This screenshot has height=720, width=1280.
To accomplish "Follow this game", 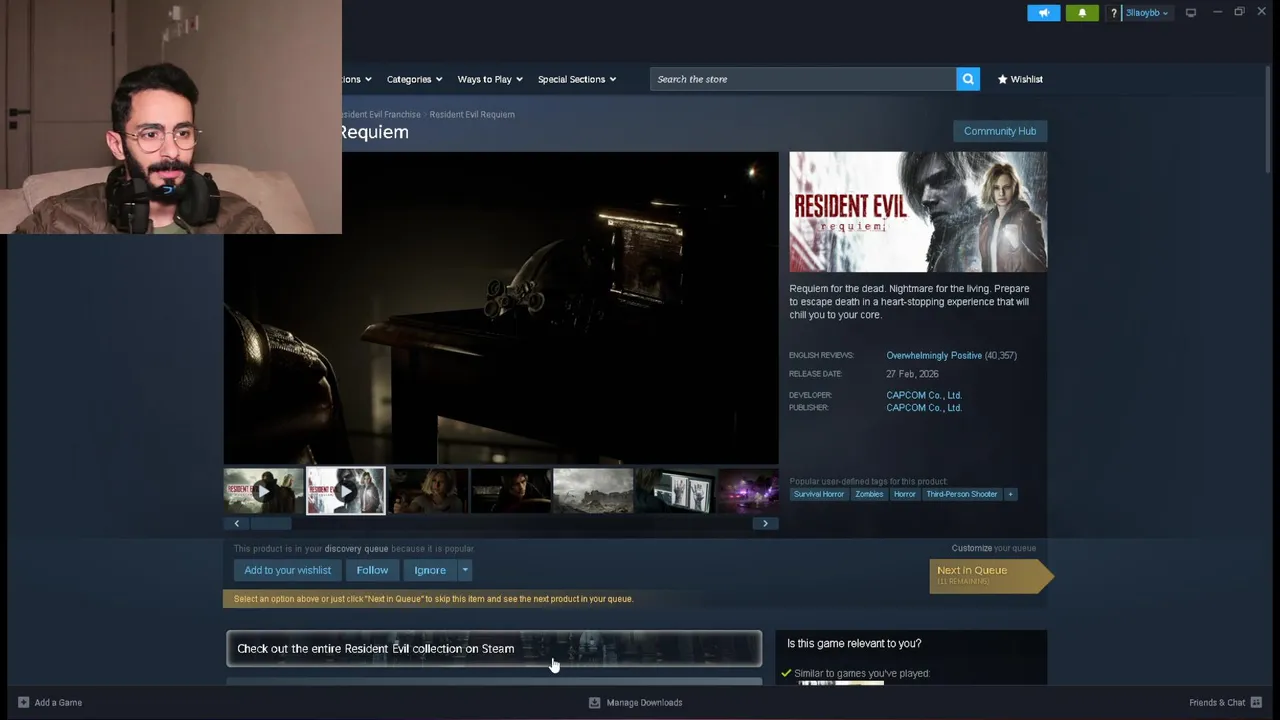I will click(372, 570).
